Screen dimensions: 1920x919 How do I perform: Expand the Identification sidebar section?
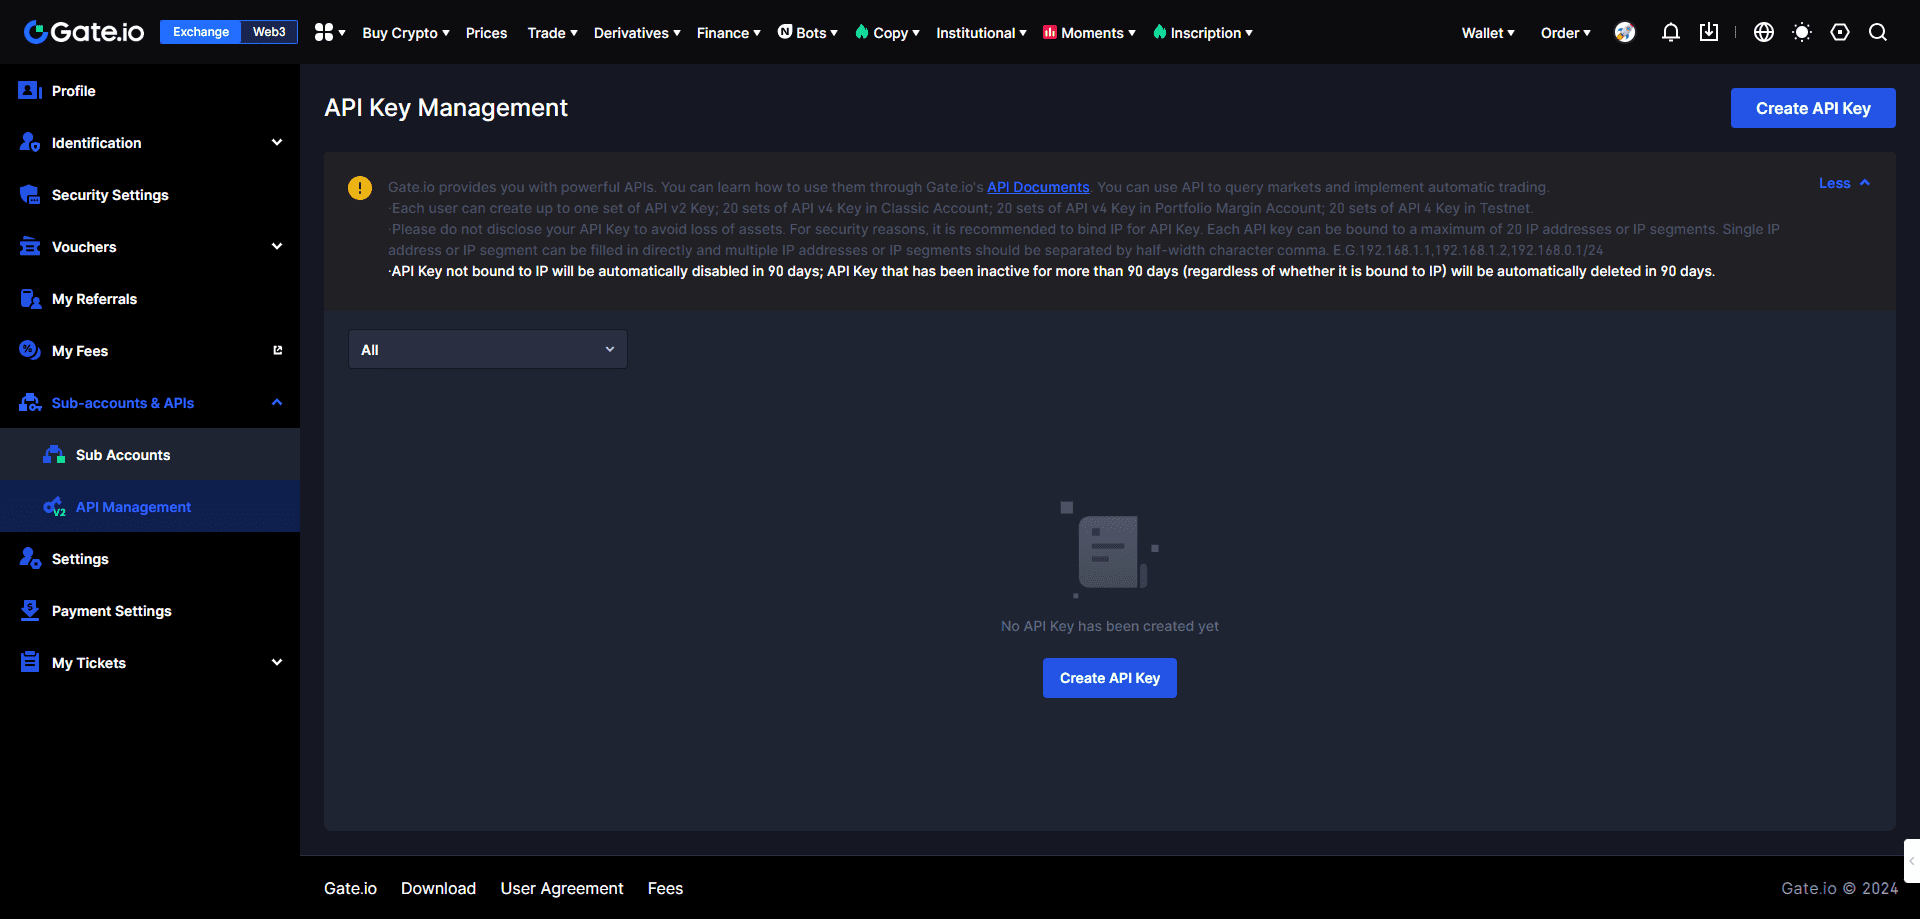point(150,143)
